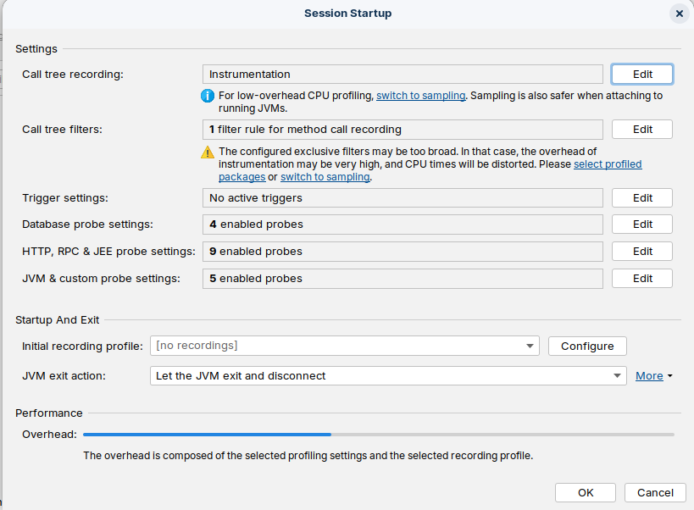This screenshot has height=510, width=694.
Task: Open the 'select profiled packages' link
Action: point(607,164)
